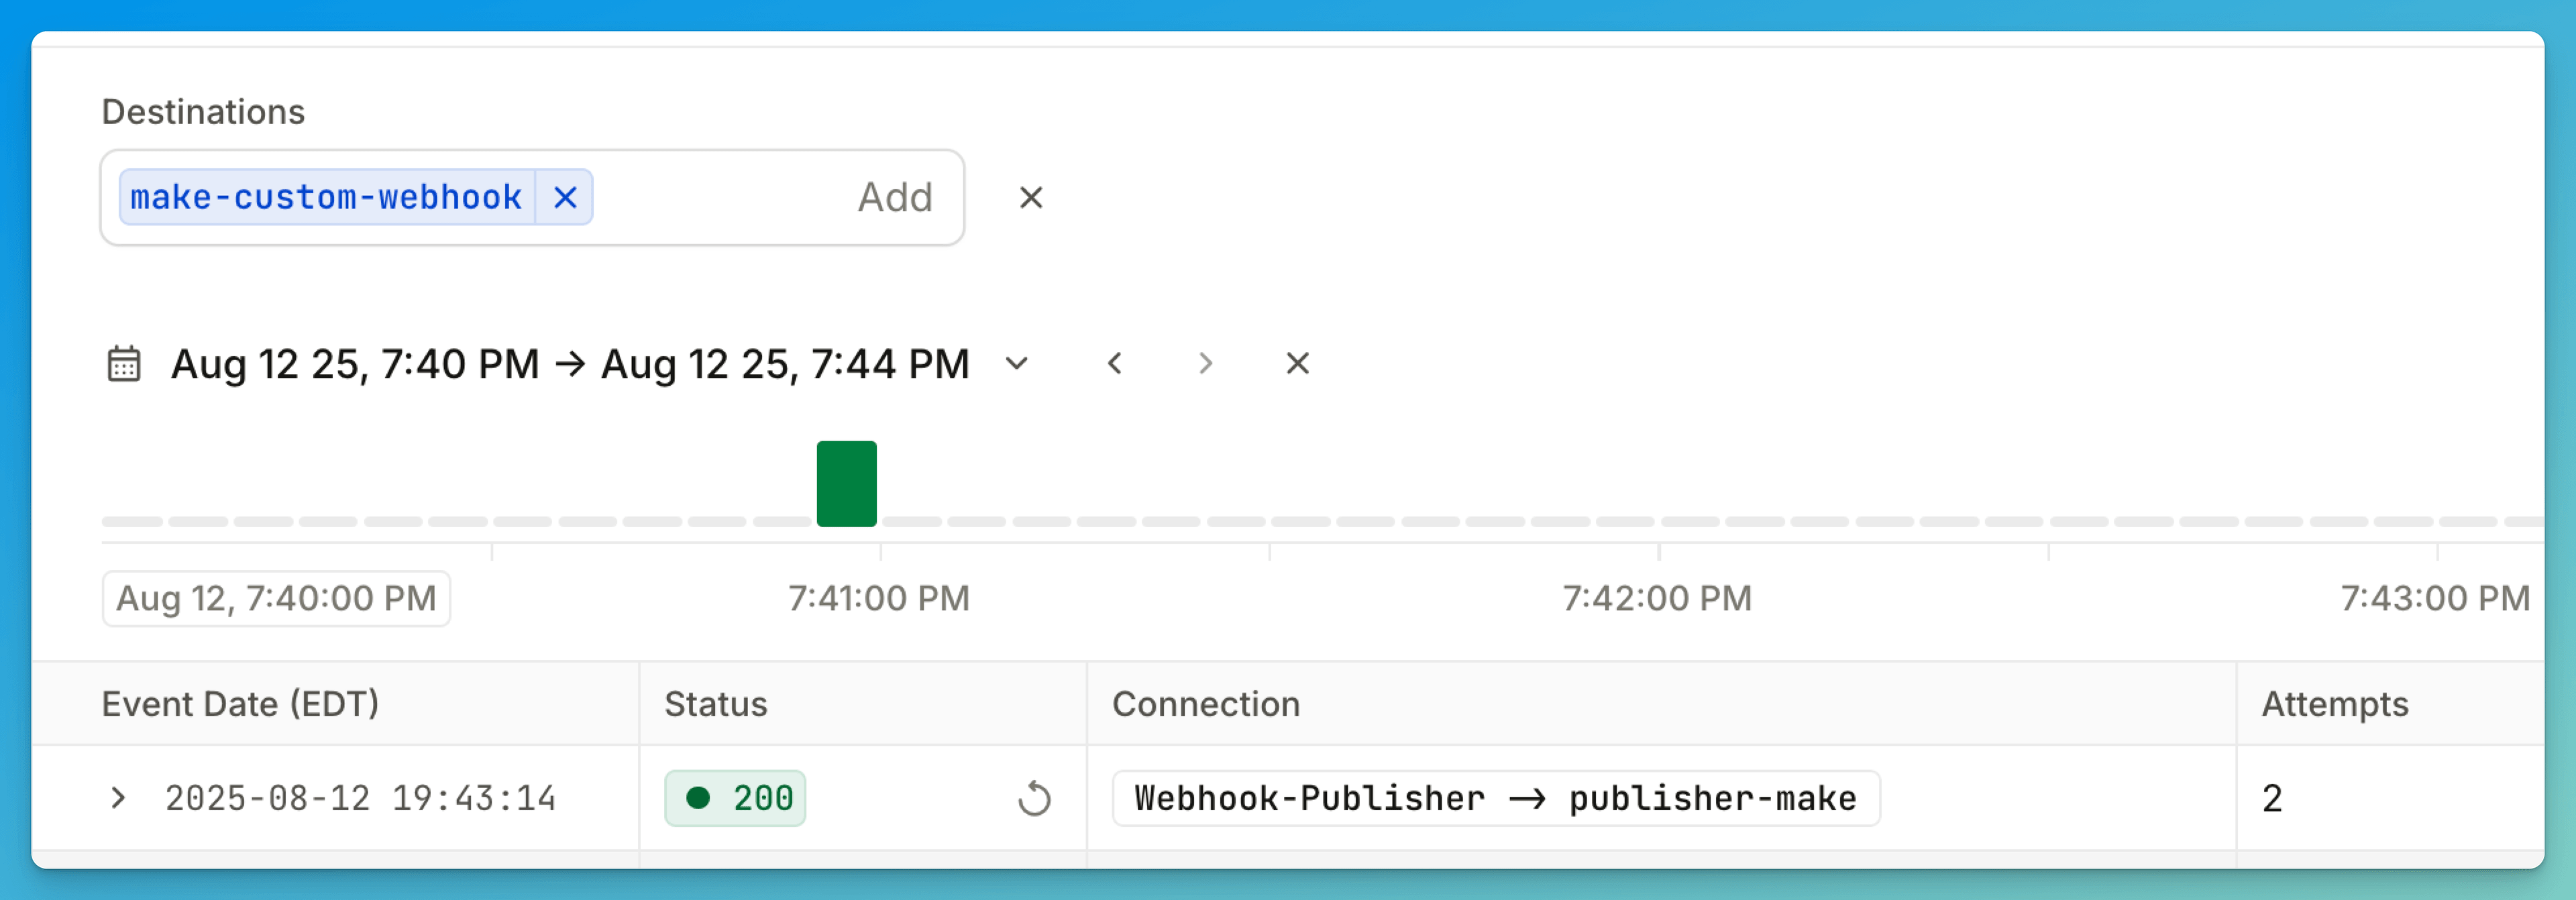Clear the selected date range via its X icon
The width and height of the screenshot is (2576, 900).
pos(1297,364)
